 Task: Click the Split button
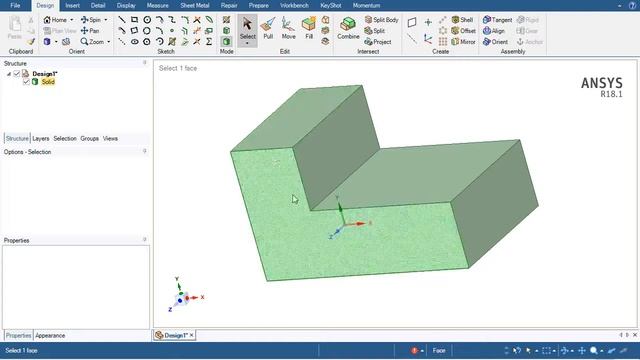click(375, 31)
